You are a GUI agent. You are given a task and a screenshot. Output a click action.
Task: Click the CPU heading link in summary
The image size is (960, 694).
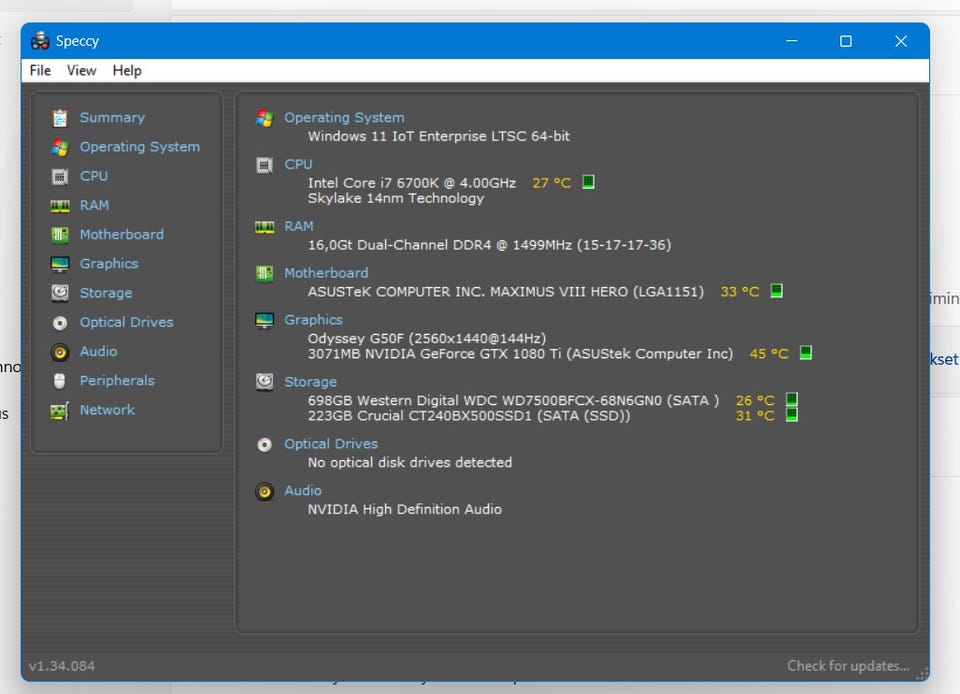(x=298, y=165)
